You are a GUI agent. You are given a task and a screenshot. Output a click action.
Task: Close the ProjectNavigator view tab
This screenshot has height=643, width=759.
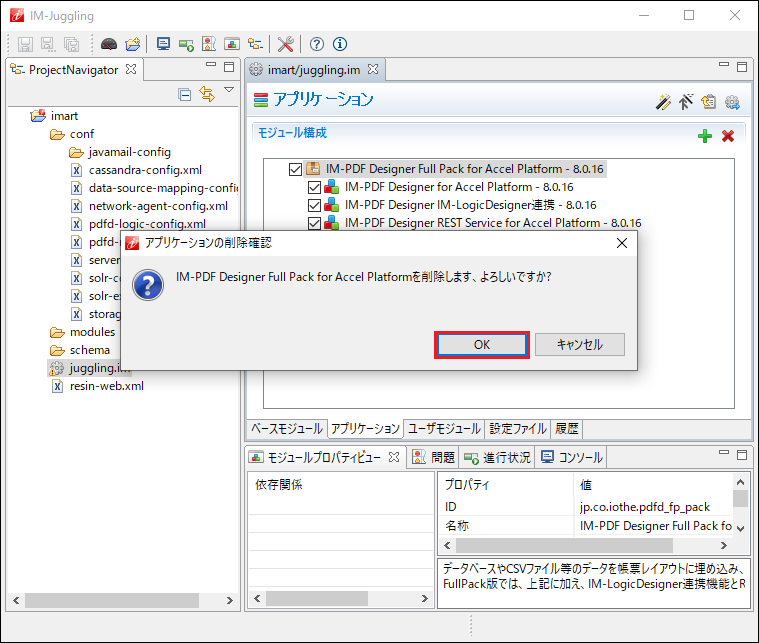point(131,69)
